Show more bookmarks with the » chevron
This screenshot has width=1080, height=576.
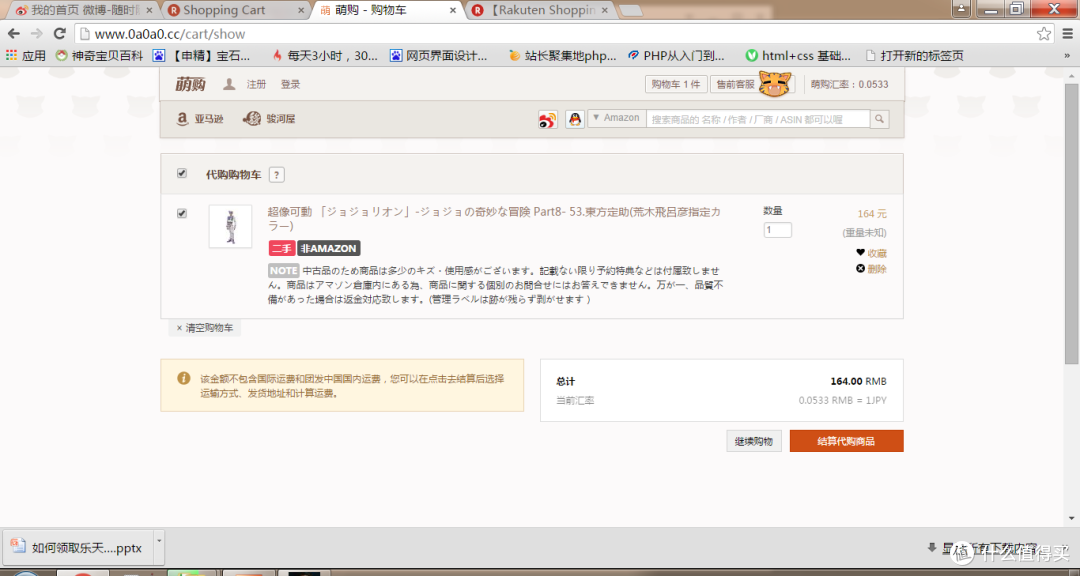pyautogui.click(x=1068, y=56)
